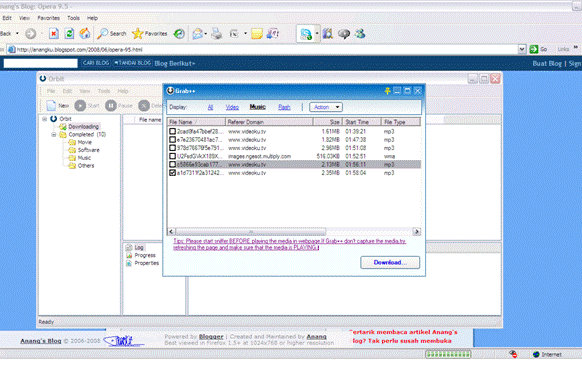Collapse the Completed tree node
This screenshot has height=374, width=582.
click(x=53, y=134)
